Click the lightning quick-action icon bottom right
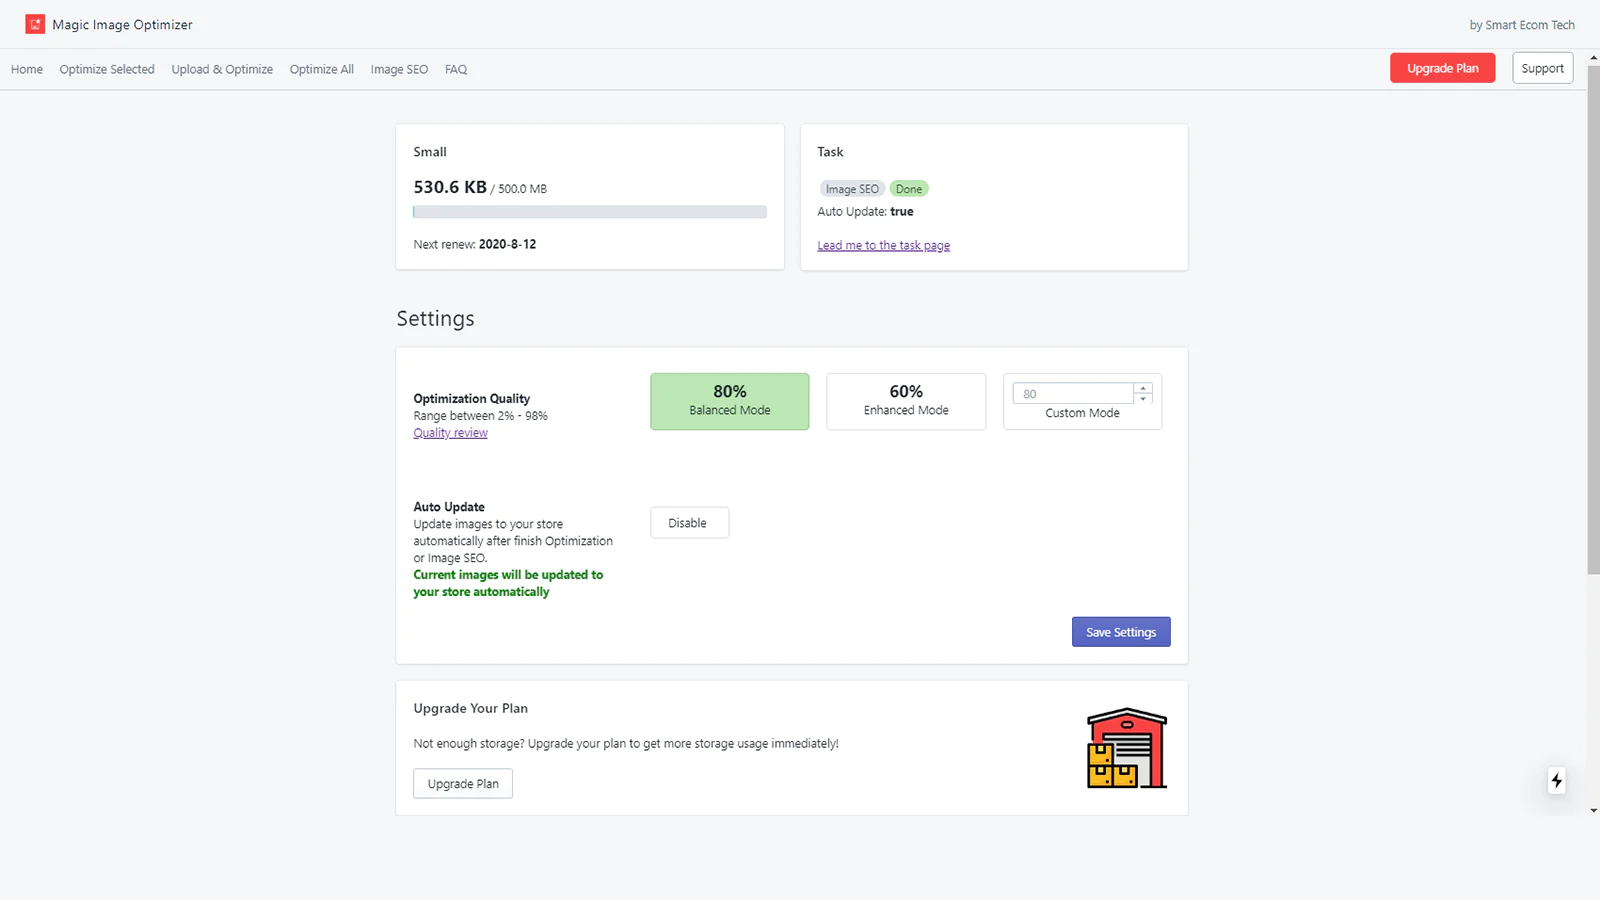This screenshot has height=900, width=1600. [x=1556, y=781]
